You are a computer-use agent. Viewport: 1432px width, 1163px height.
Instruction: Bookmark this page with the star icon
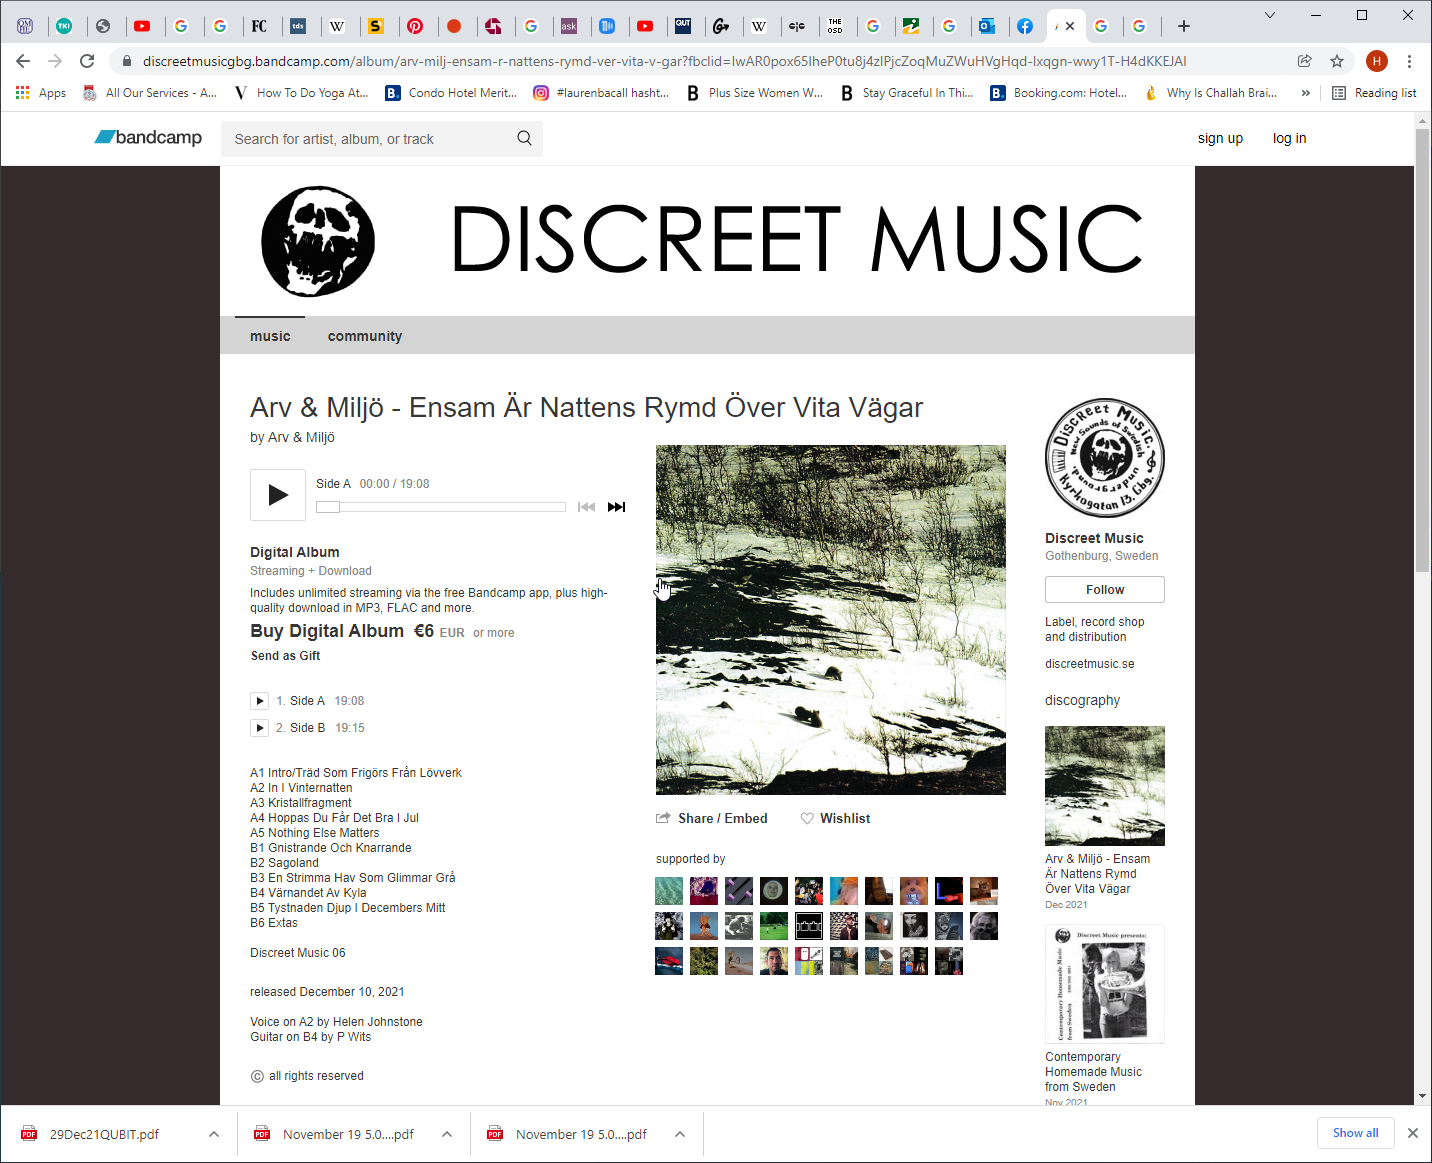tap(1337, 61)
